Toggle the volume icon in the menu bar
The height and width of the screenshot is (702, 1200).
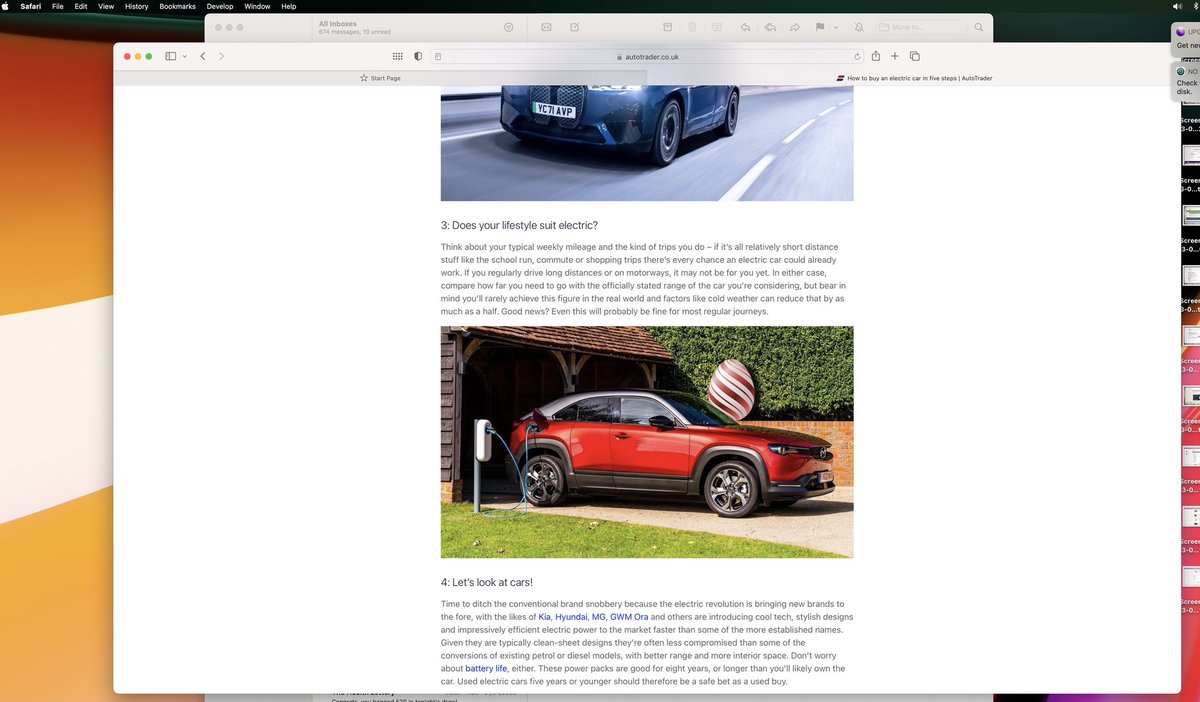(1176, 6)
